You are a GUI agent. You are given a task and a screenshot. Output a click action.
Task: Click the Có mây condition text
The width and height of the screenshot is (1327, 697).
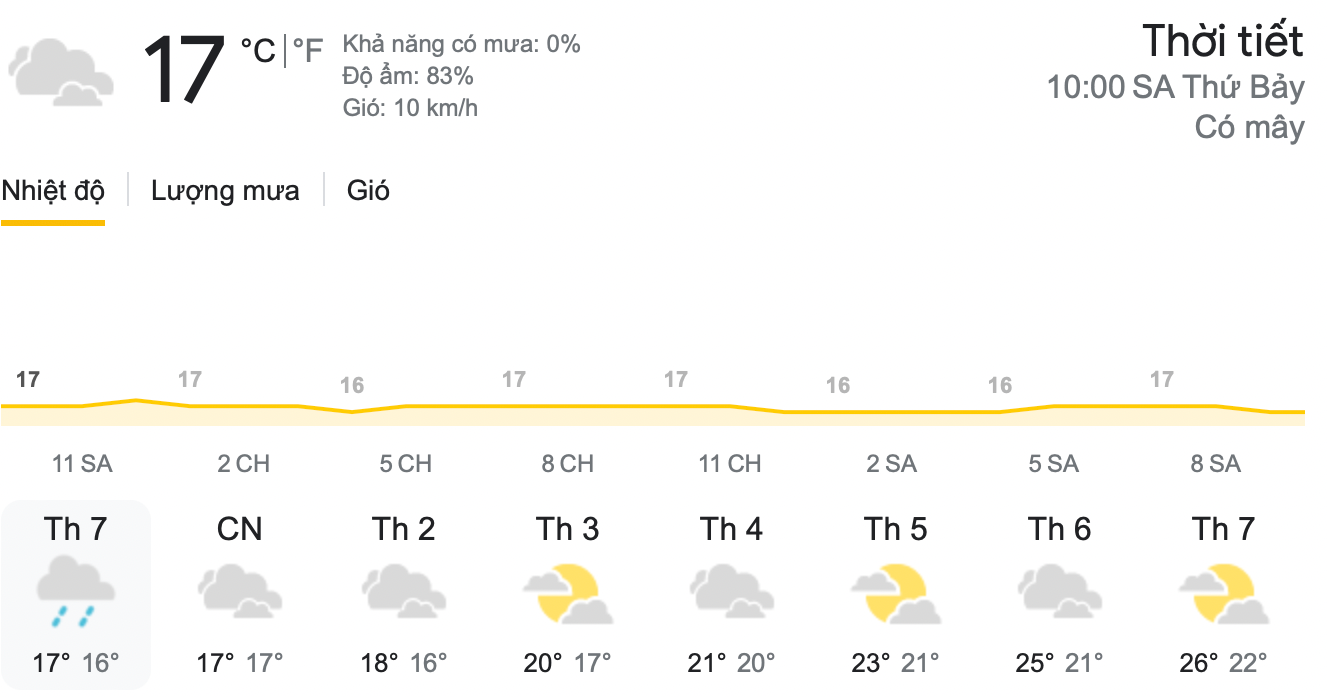click(x=1249, y=128)
